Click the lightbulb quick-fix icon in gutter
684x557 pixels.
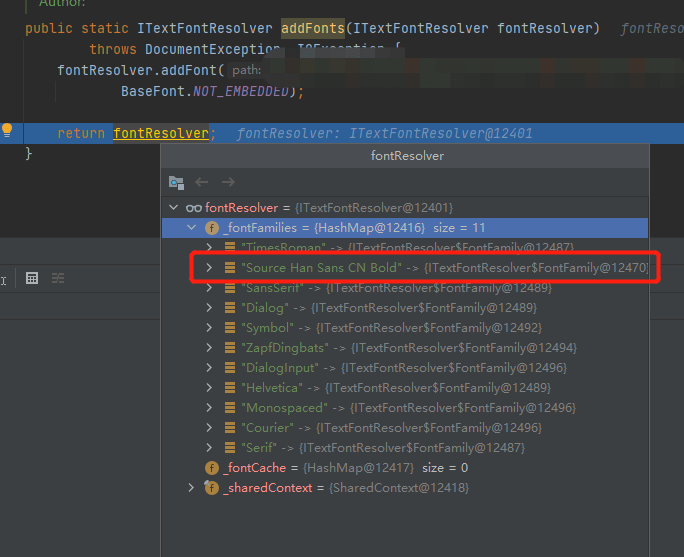coord(7,130)
